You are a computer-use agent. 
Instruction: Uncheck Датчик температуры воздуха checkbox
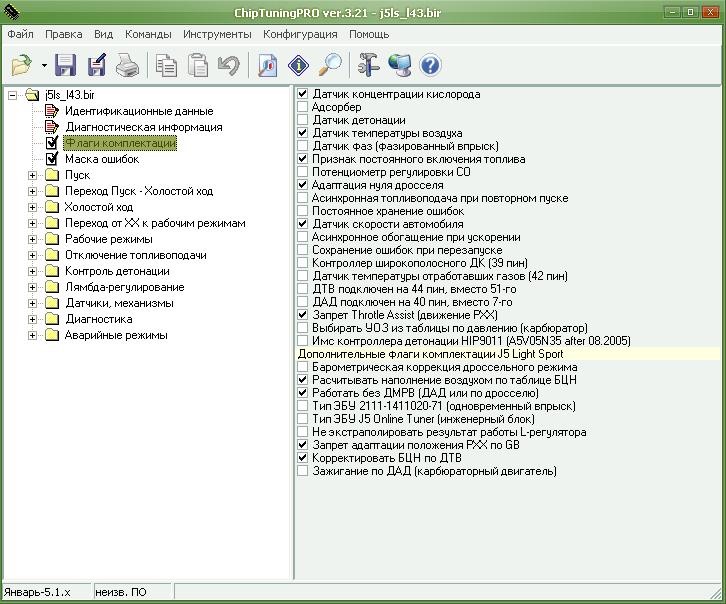pyautogui.click(x=303, y=133)
